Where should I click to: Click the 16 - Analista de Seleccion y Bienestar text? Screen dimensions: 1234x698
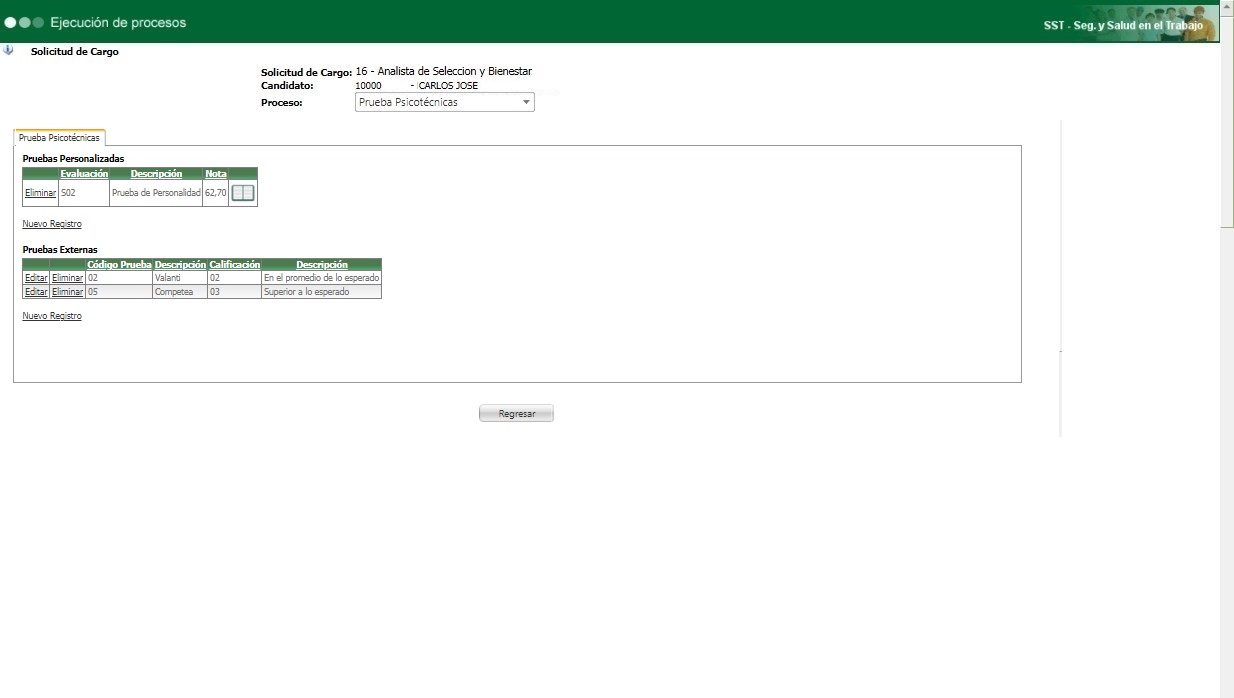tap(444, 71)
